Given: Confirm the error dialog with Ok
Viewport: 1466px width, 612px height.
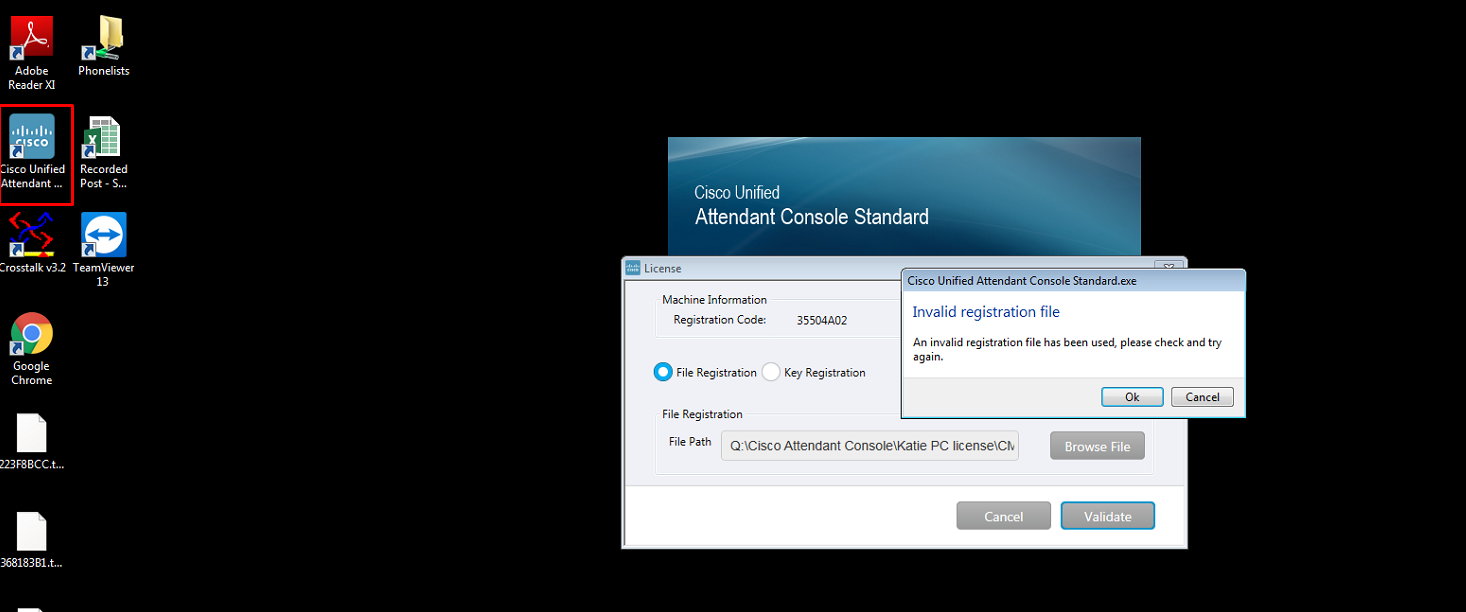Looking at the screenshot, I should pos(1132,397).
